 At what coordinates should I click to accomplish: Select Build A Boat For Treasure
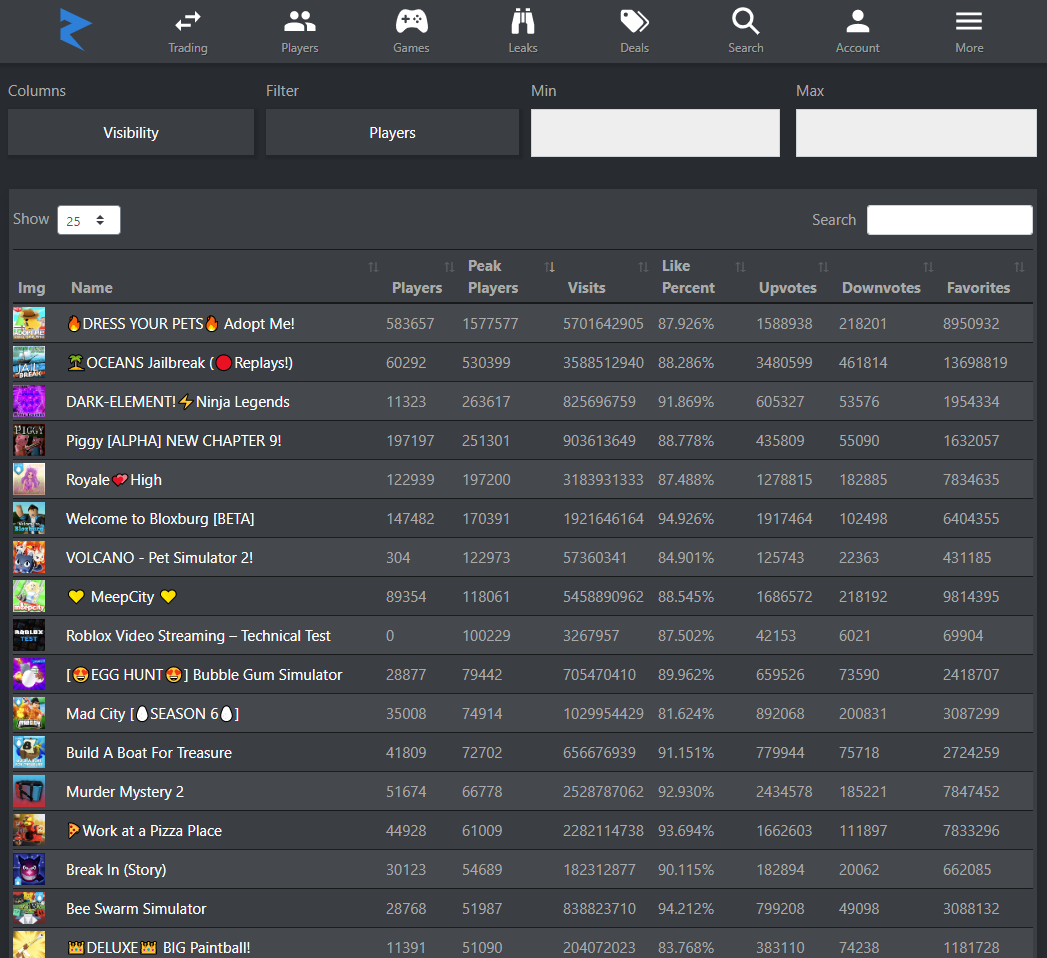tap(149, 753)
